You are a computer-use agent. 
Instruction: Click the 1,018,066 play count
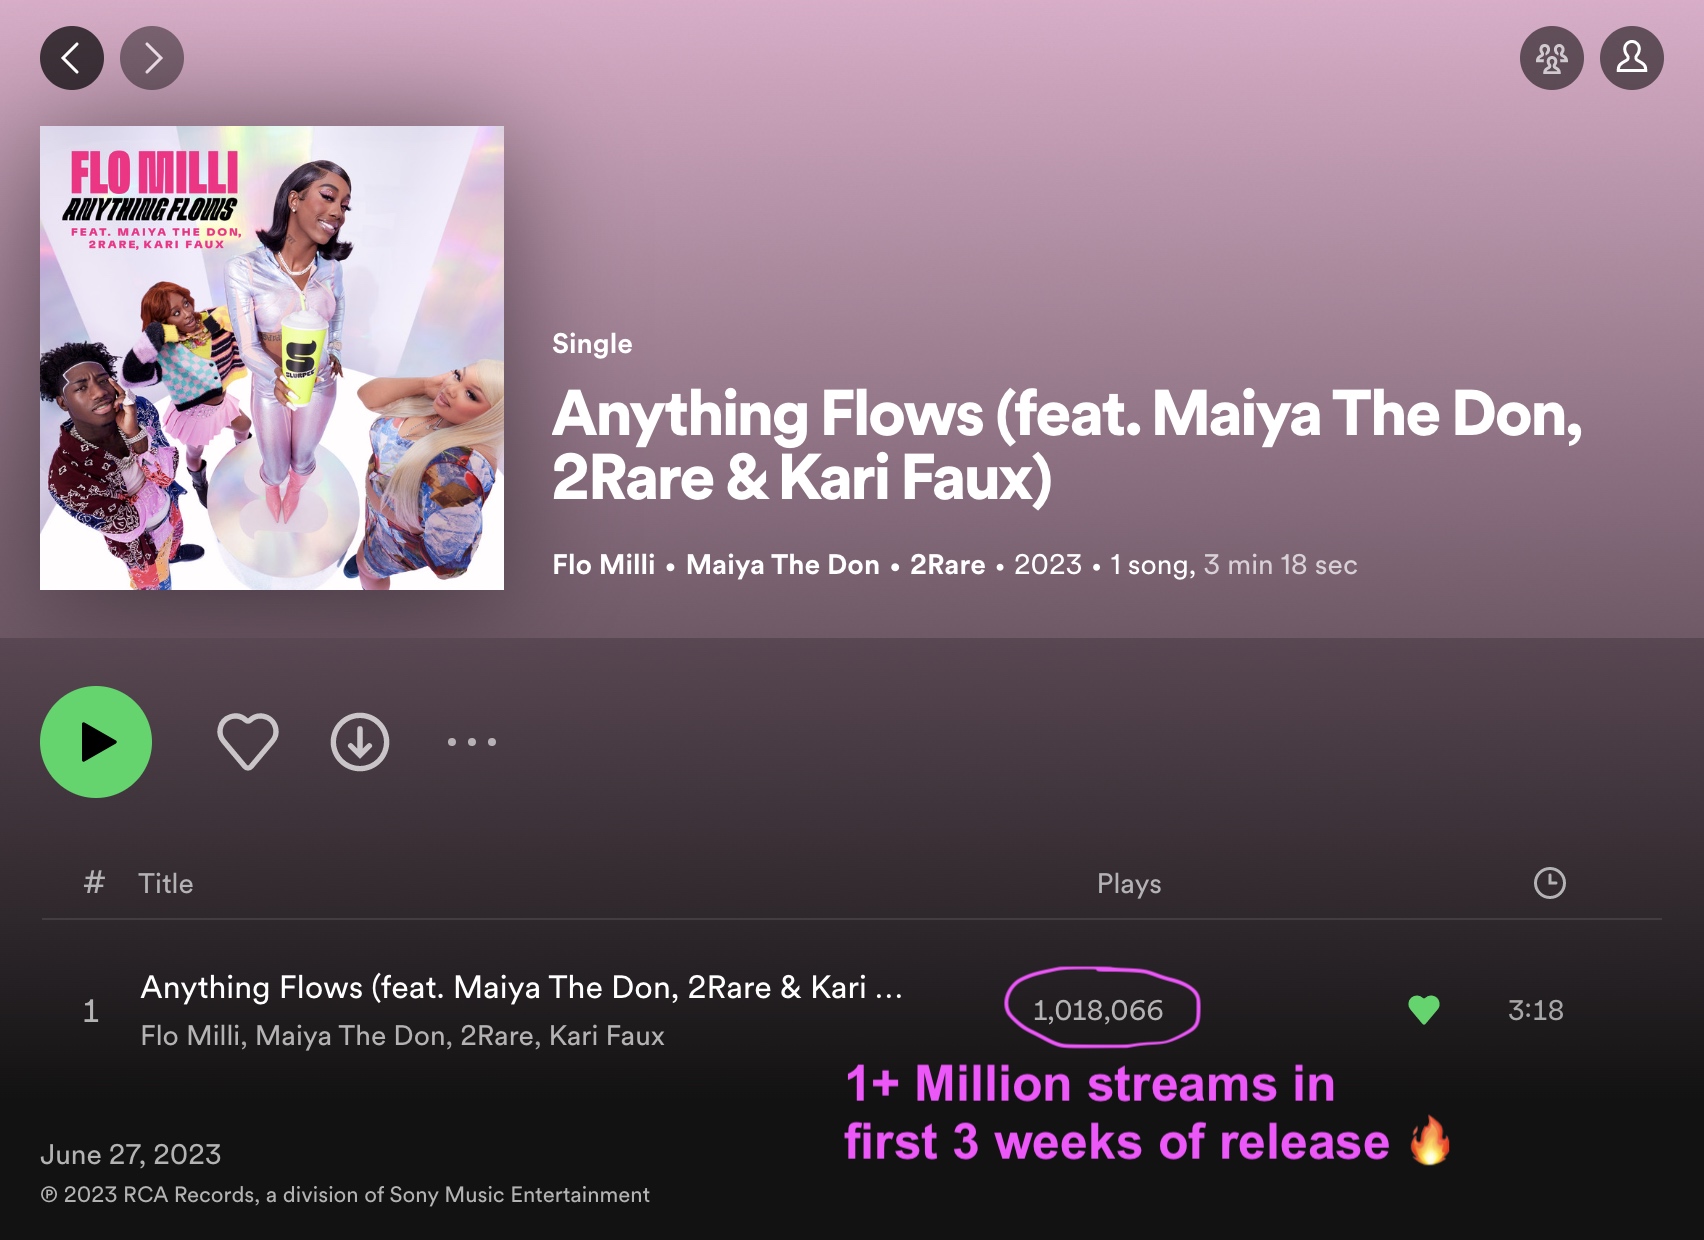pyautogui.click(x=1098, y=1010)
